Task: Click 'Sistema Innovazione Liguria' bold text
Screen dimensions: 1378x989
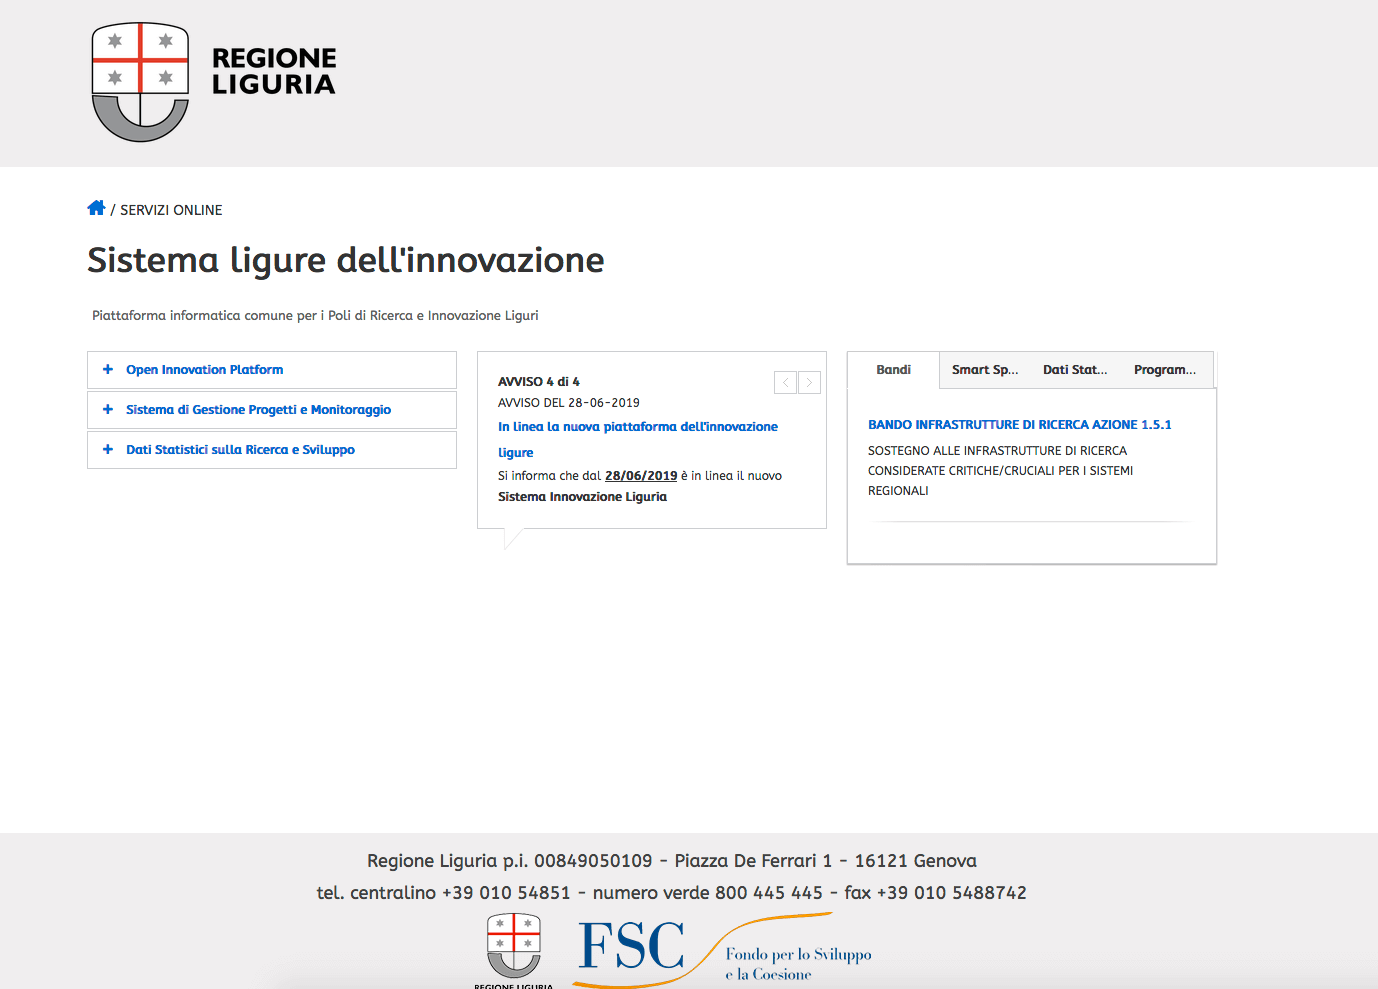Action: (x=582, y=497)
